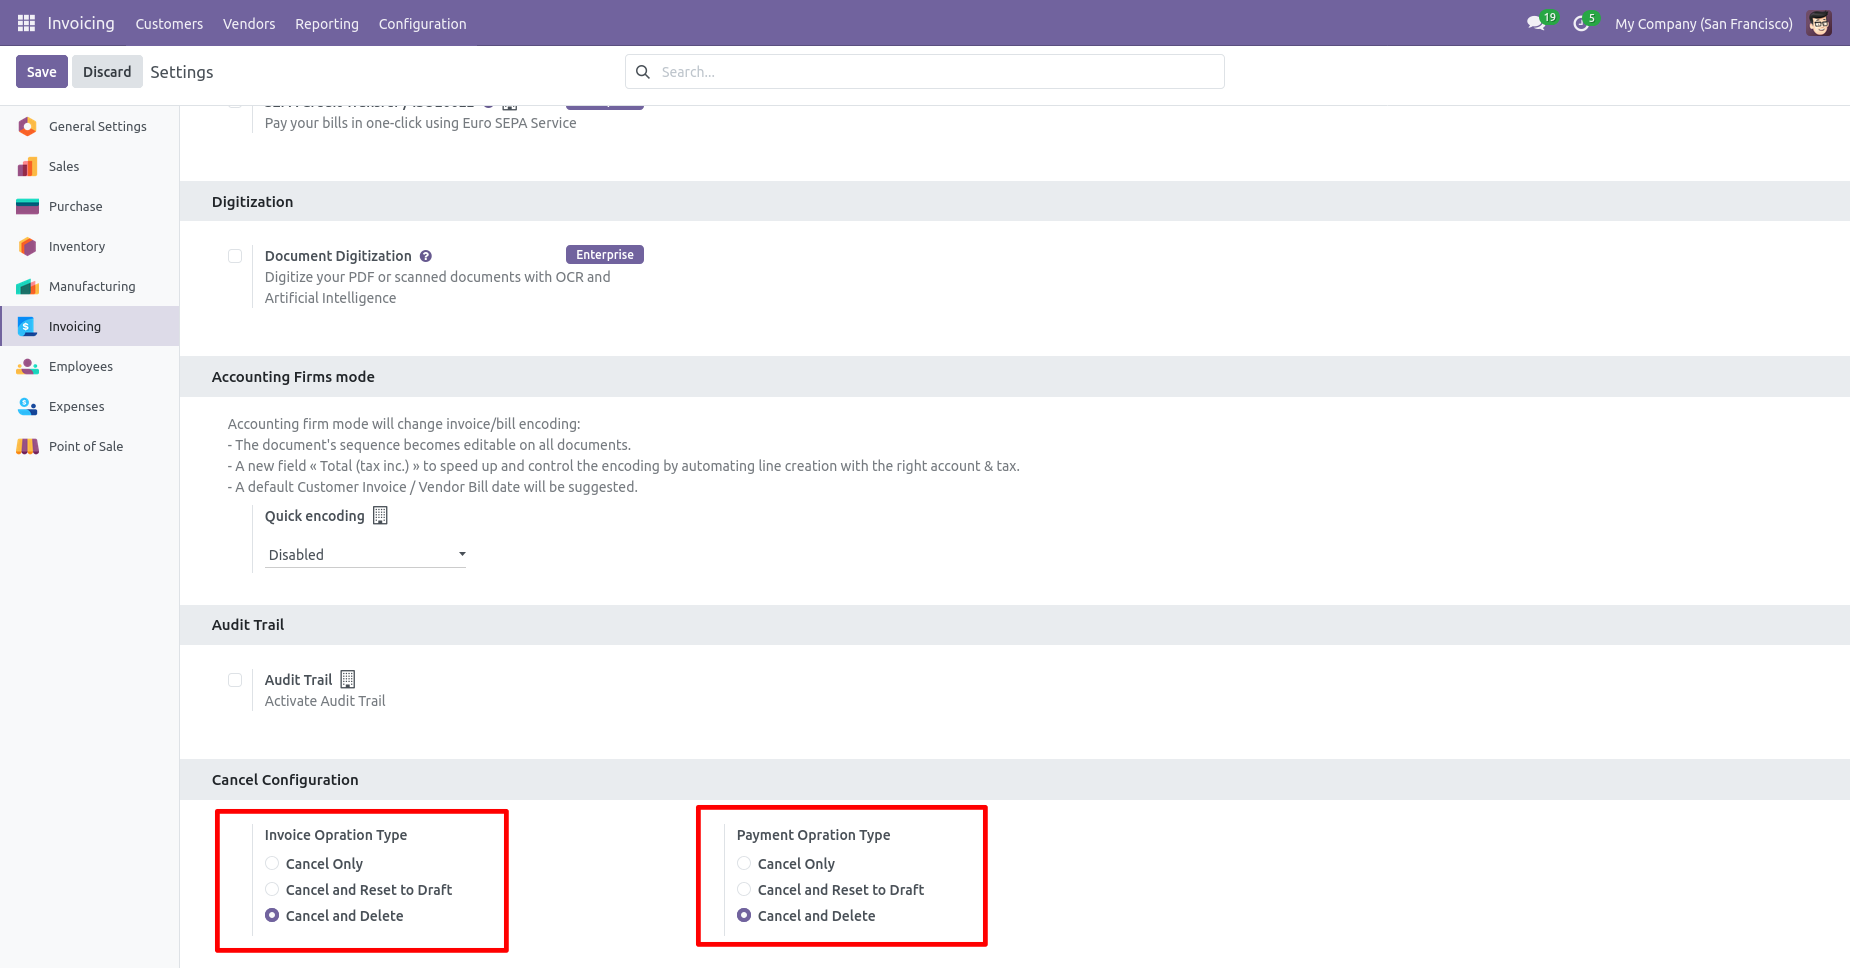Select Invoice Cancel and Reset to Draft
Viewport: 1850px width, 968px height.
click(272, 889)
